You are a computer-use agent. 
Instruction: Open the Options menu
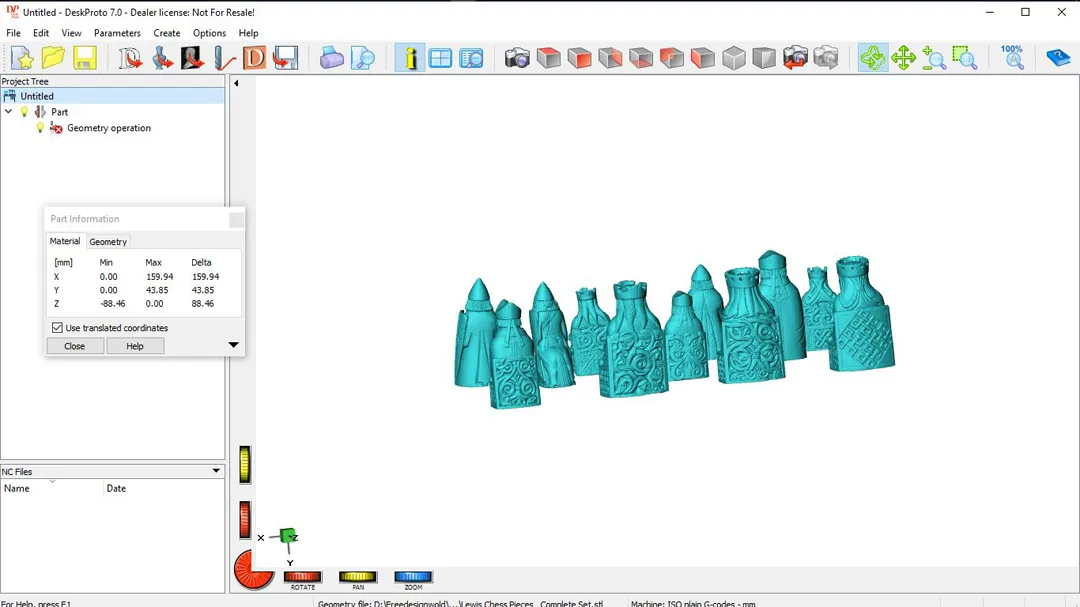209,33
